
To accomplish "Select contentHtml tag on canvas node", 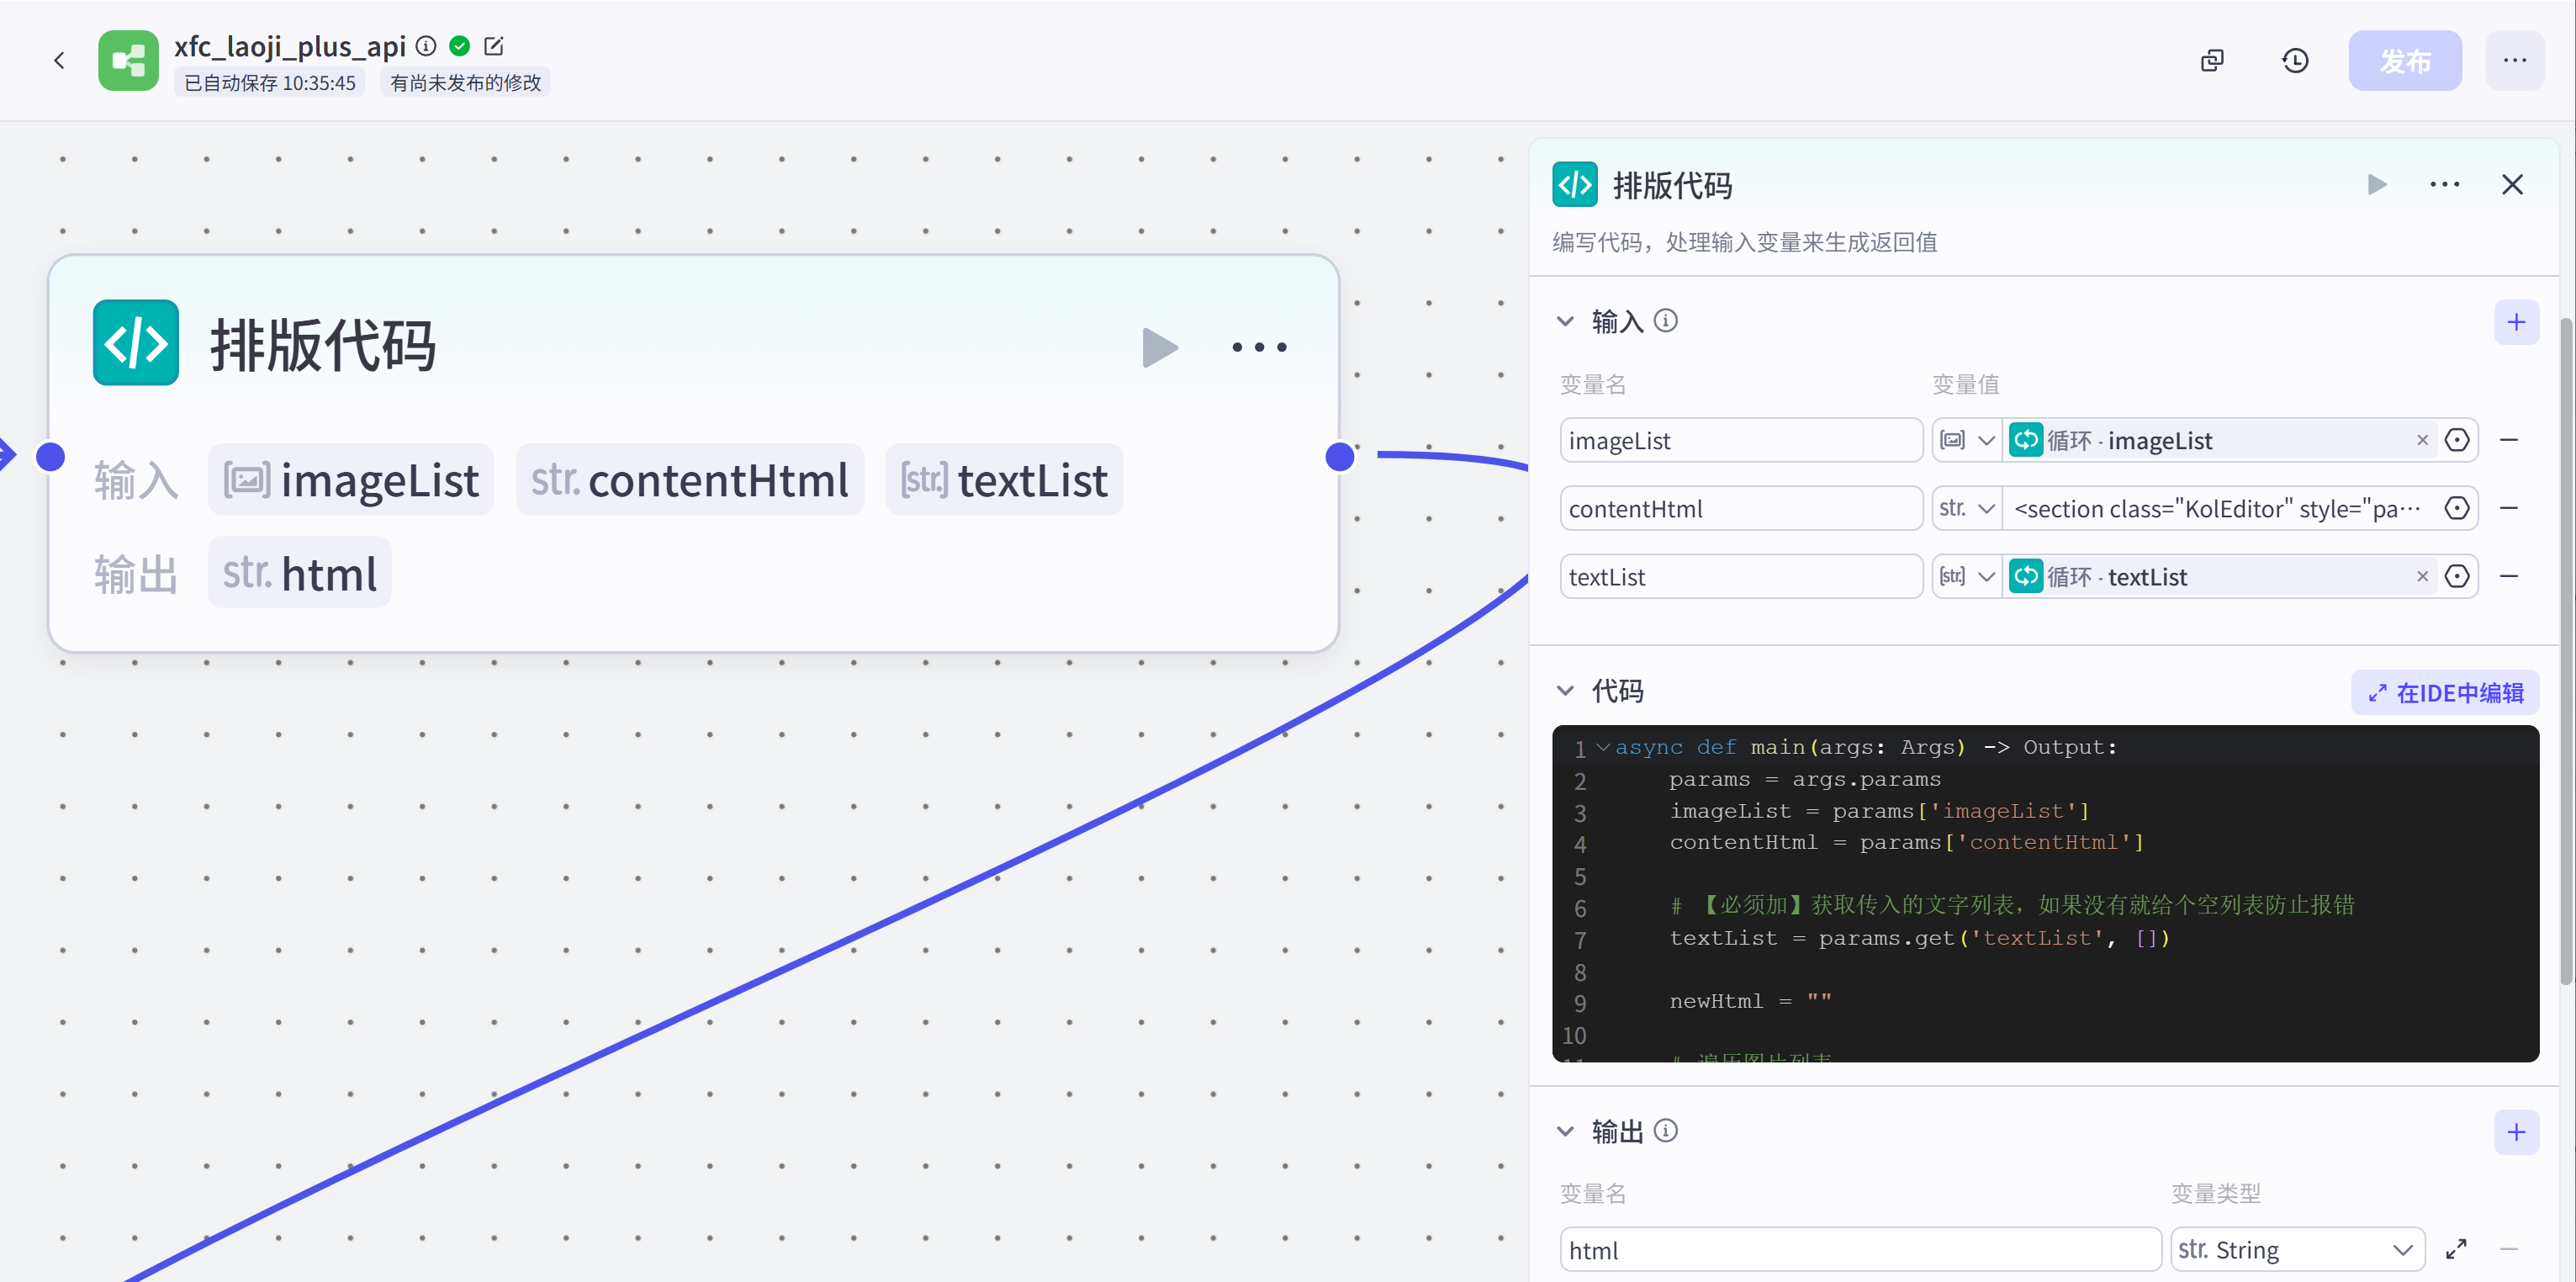I will [689, 480].
